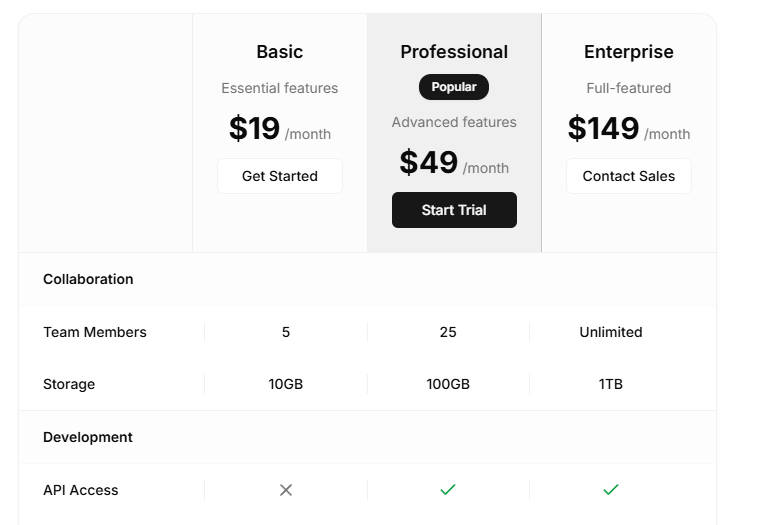Image resolution: width=763 pixels, height=525 pixels.
Task: Select the Professional plan heading
Action: [x=454, y=52]
